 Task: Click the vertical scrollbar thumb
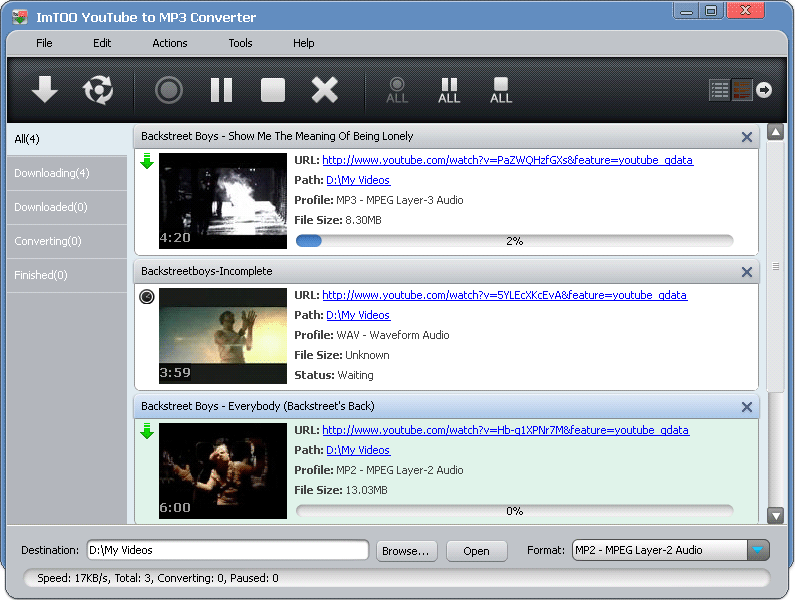(x=775, y=267)
